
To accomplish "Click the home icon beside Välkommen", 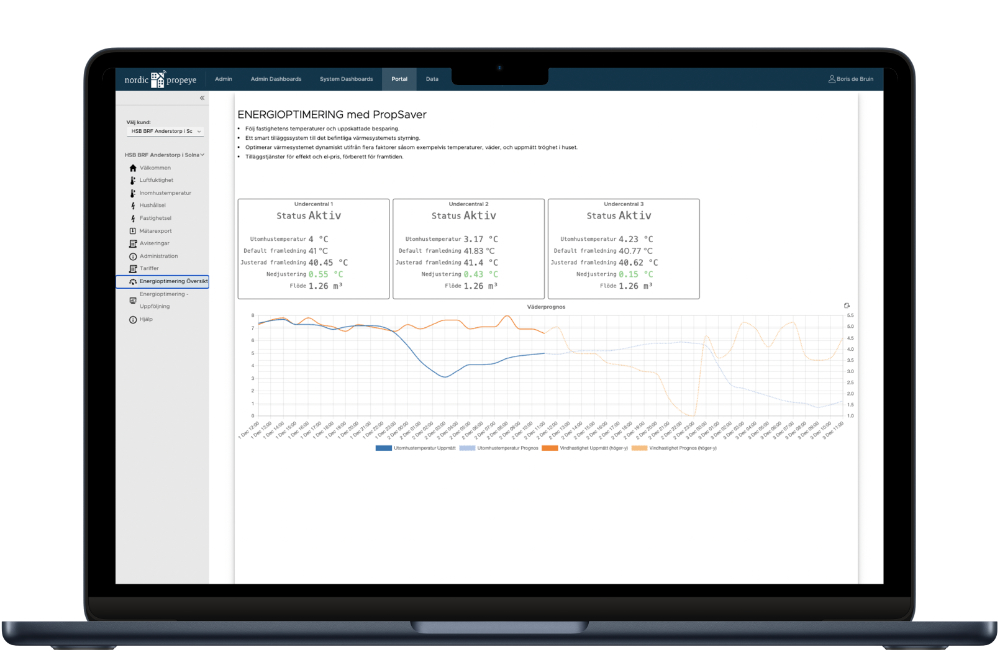I will click(133, 168).
